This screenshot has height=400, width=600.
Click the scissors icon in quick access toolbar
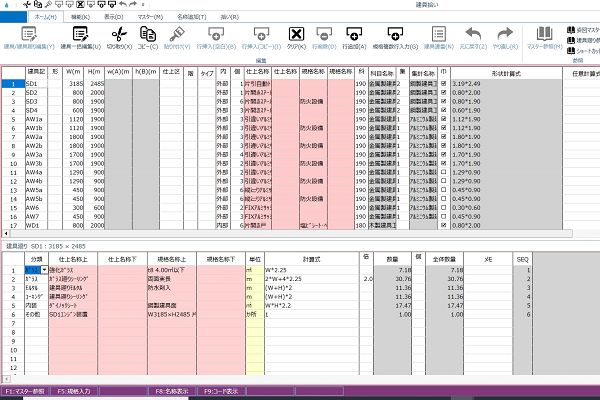[x=26, y=5]
